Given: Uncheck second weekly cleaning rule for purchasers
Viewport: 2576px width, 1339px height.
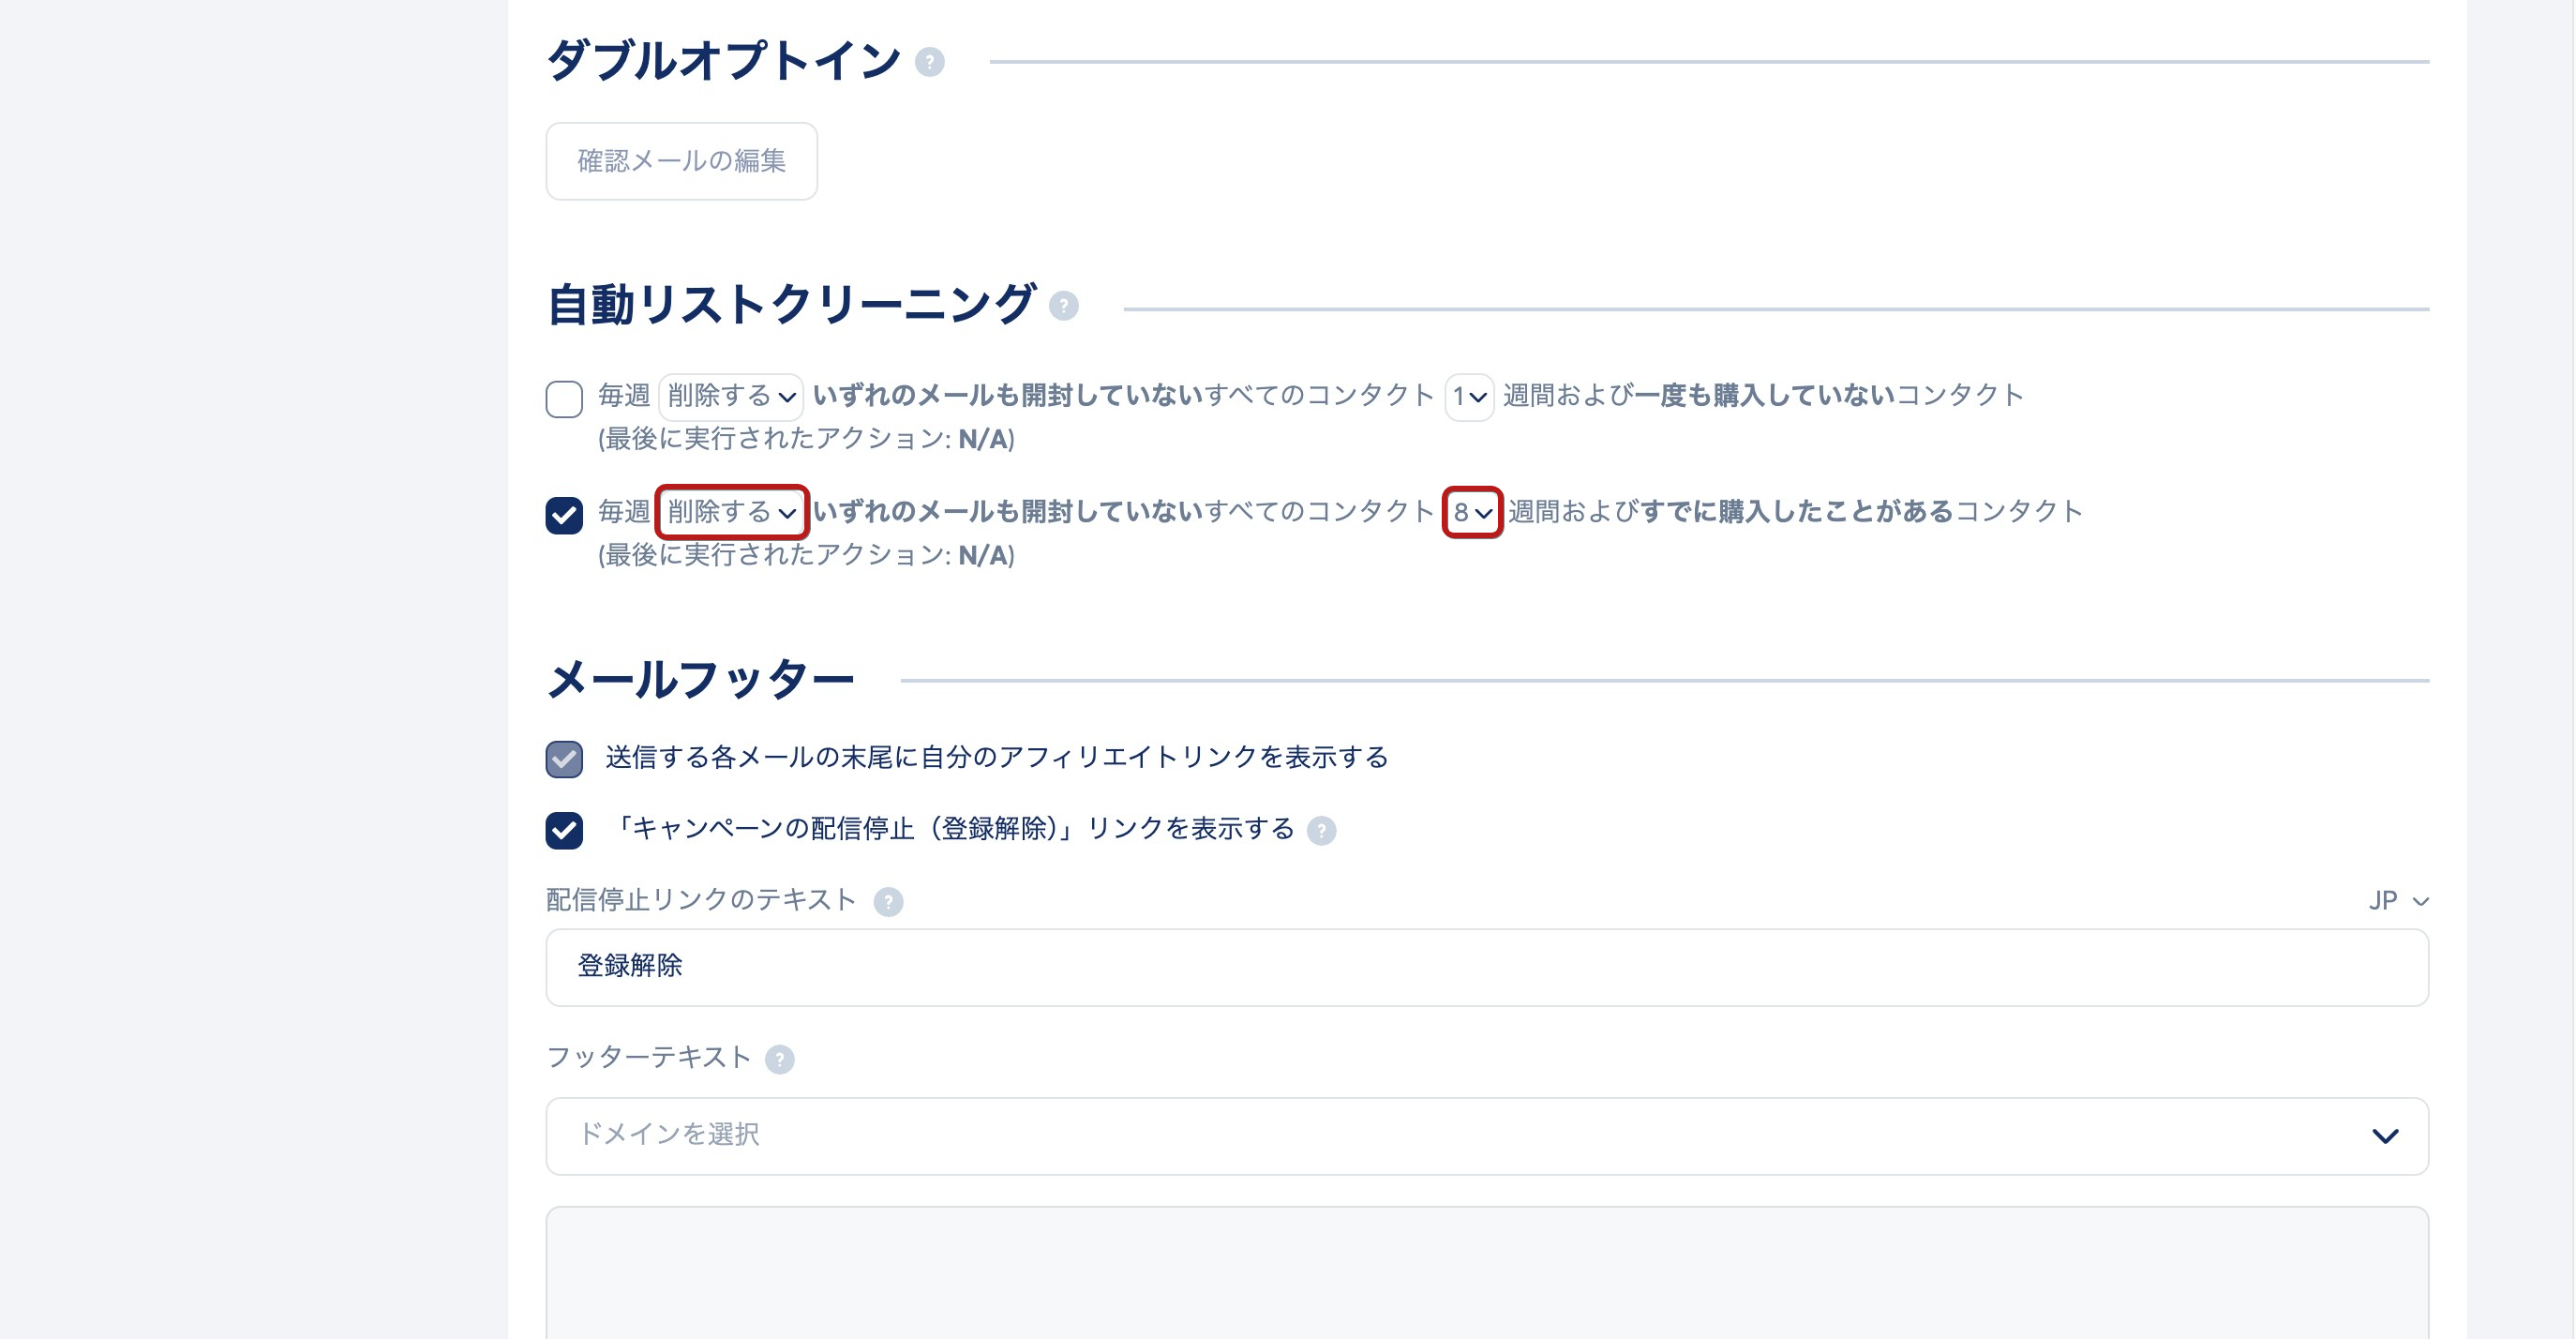Looking at the screenshot, I should (x=564, y=515).
